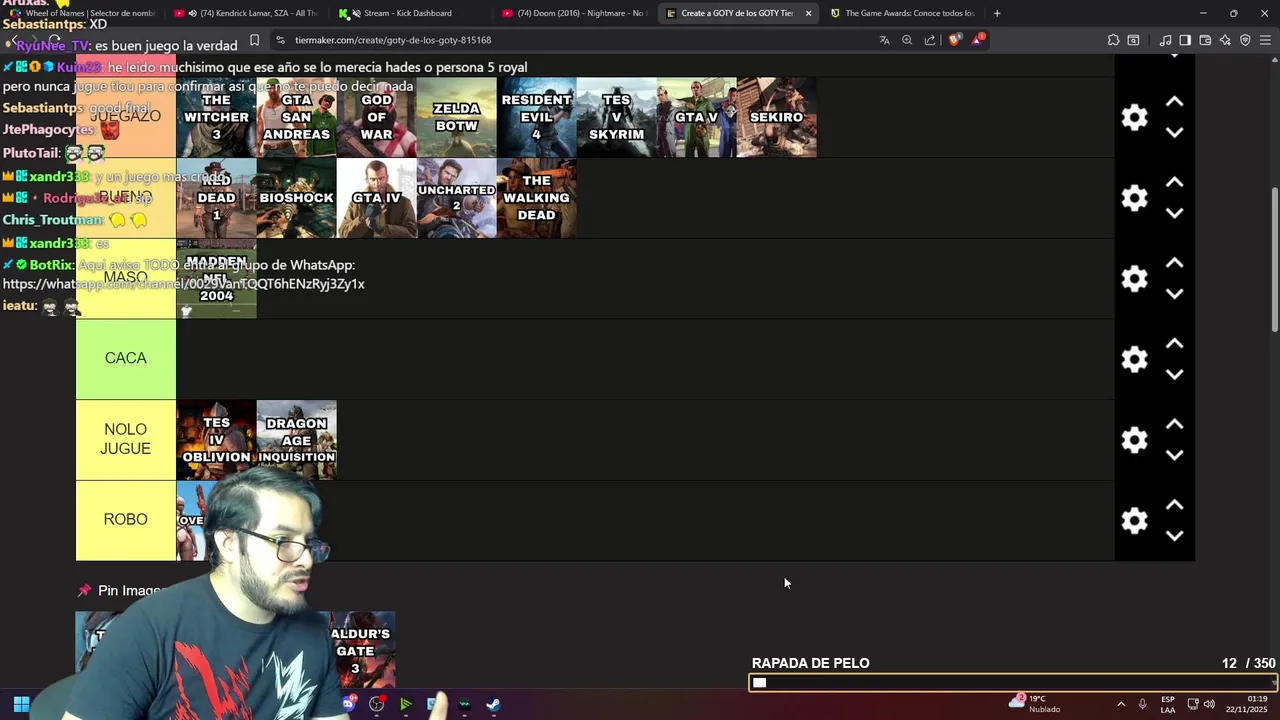Open the taskbar volume speaker icon
The height and width of the screenshot is (720, 1280).
[x=1209, y=704]
